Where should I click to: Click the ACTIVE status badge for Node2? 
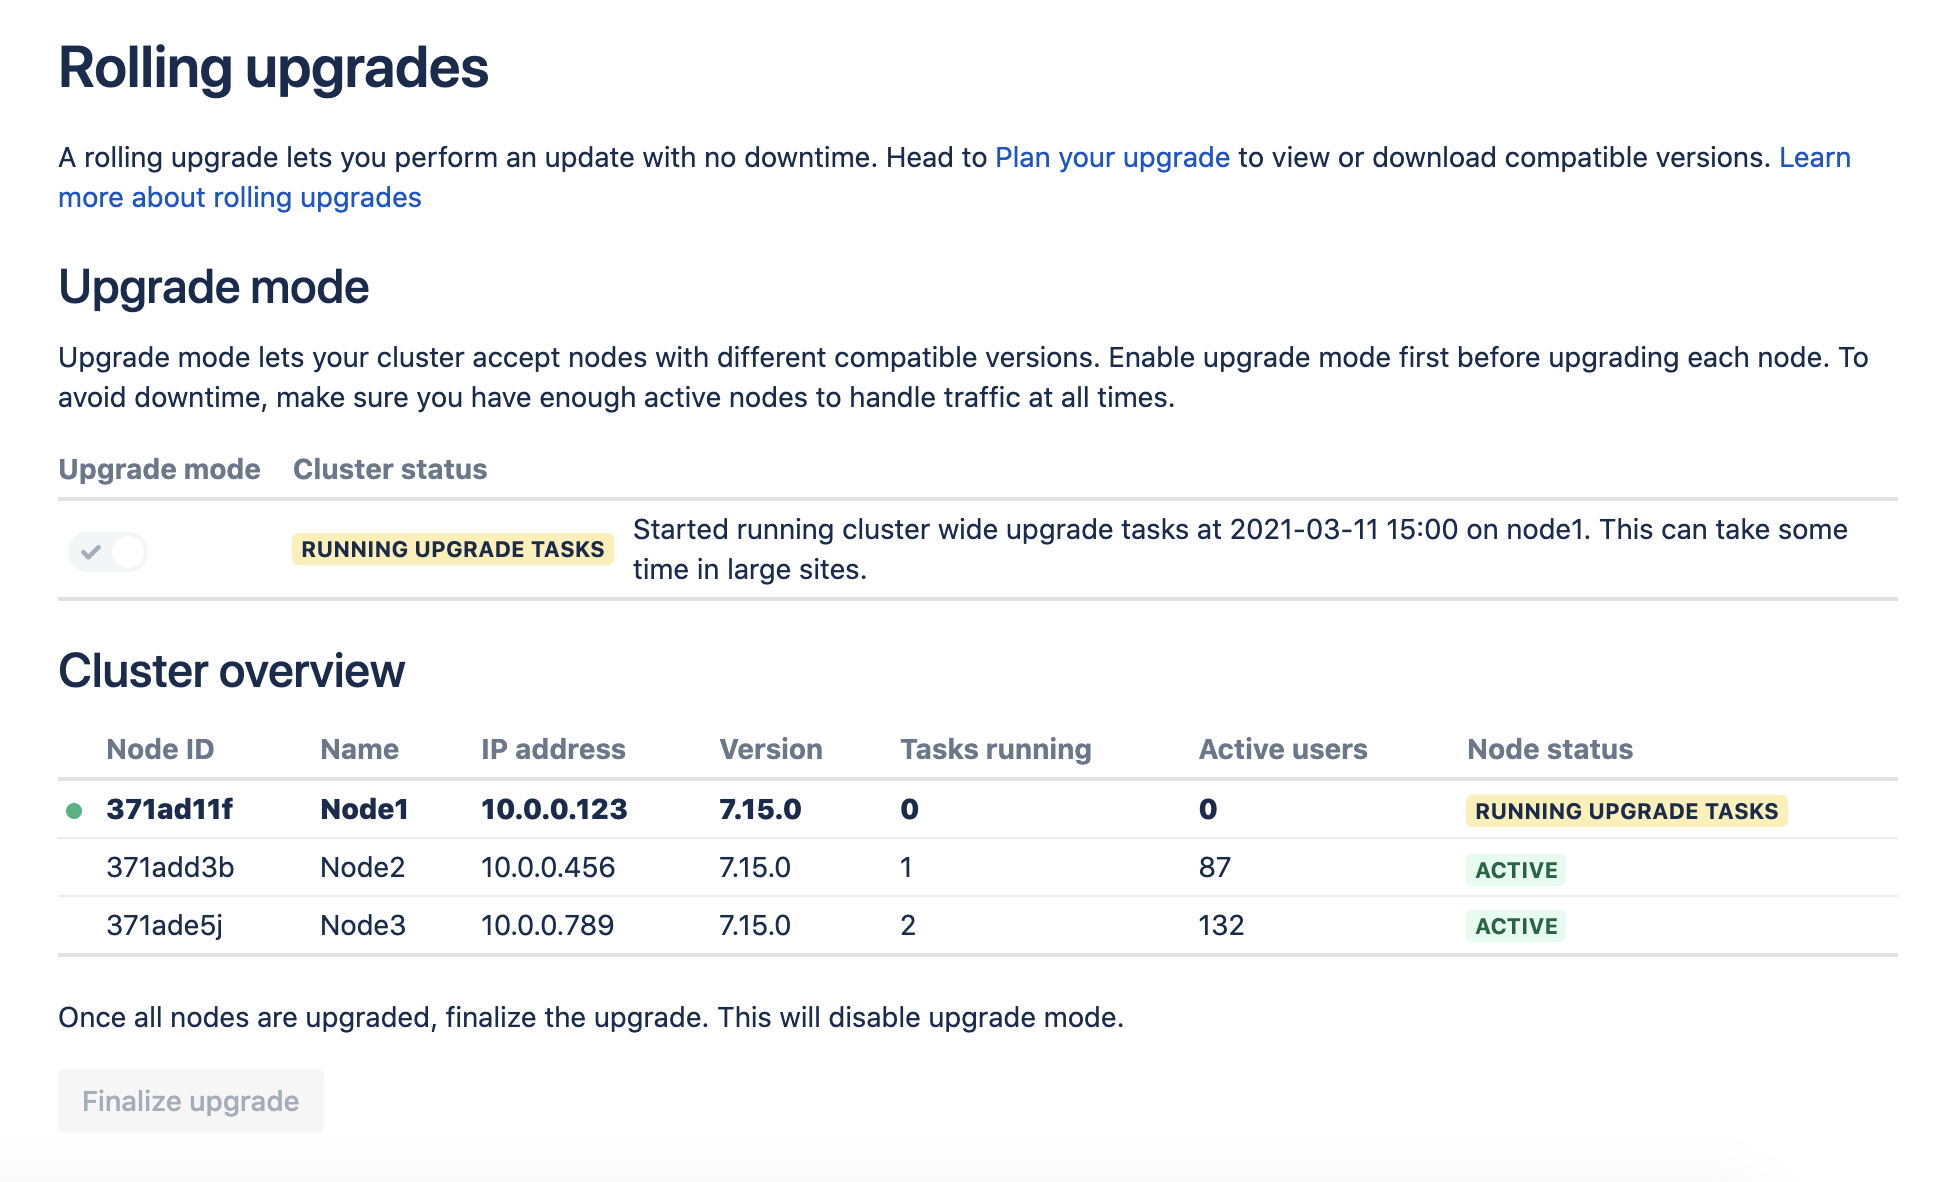click(x=1516, y=870)
